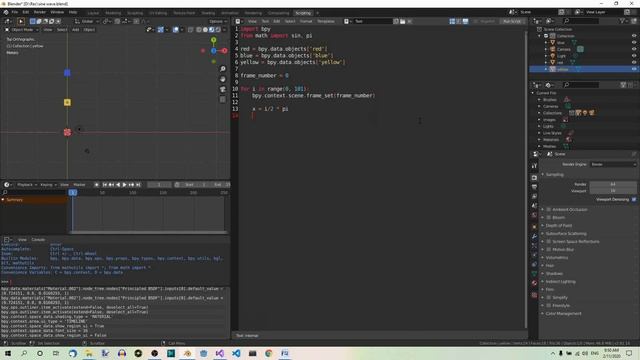This screenshot has width=640, height=360.
Task: Expand the Subsurface Scattering panel
Action: [566, 233]
